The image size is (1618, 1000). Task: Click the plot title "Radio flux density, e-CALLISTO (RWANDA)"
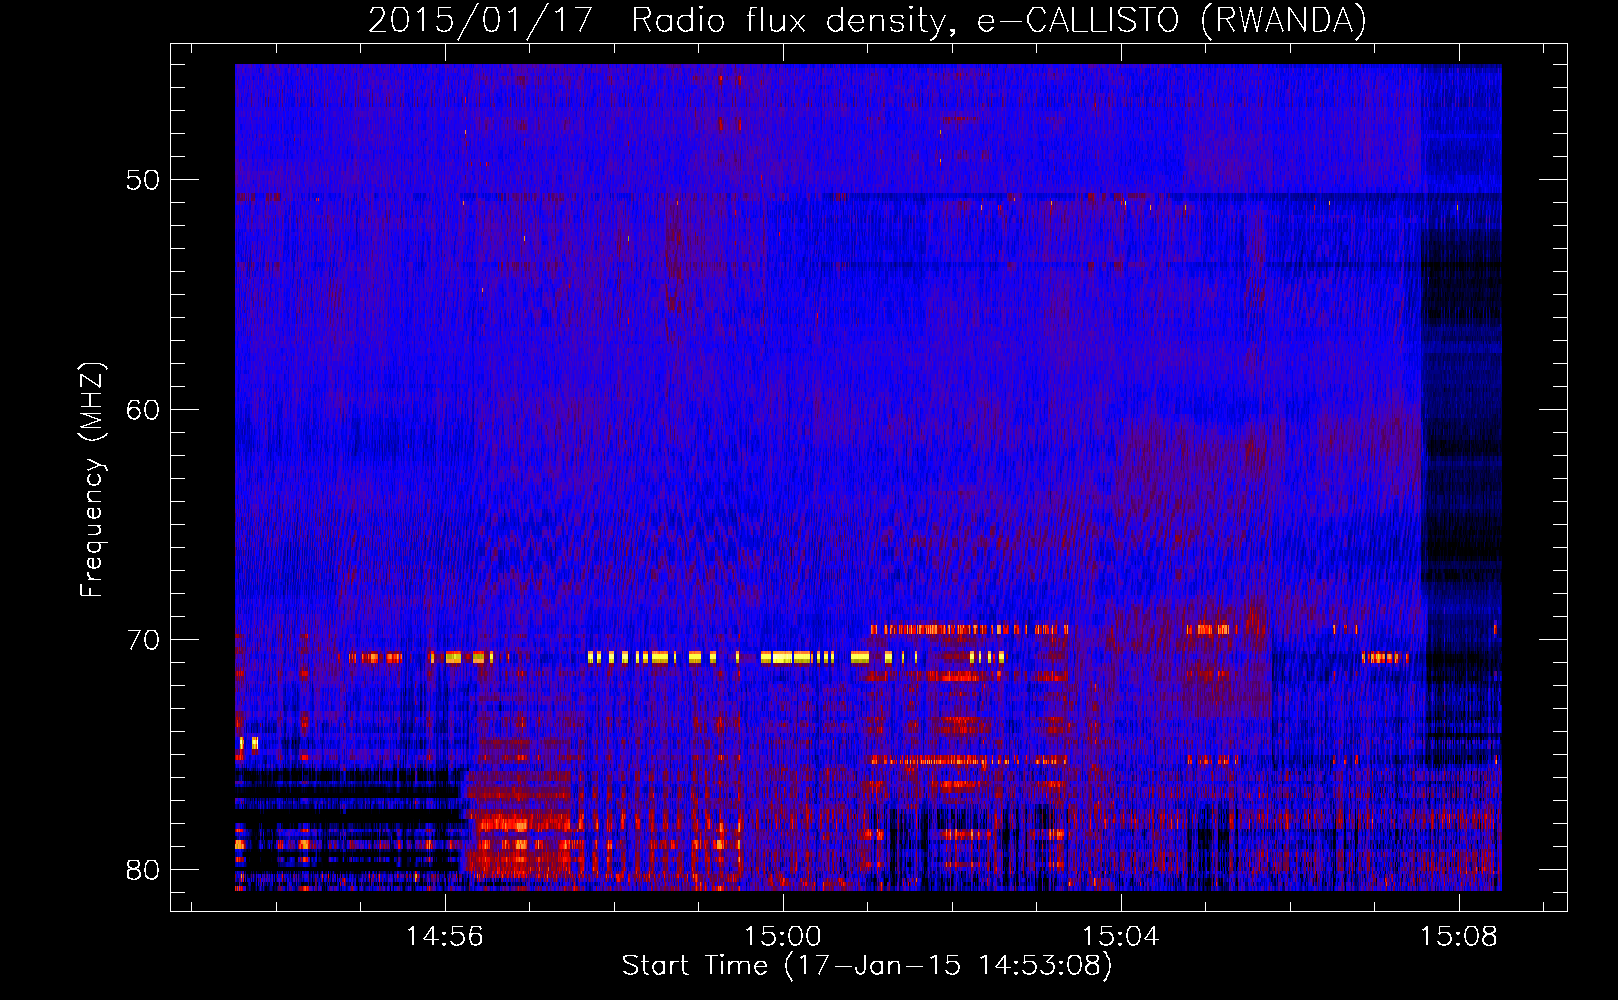tap(999, 20)
